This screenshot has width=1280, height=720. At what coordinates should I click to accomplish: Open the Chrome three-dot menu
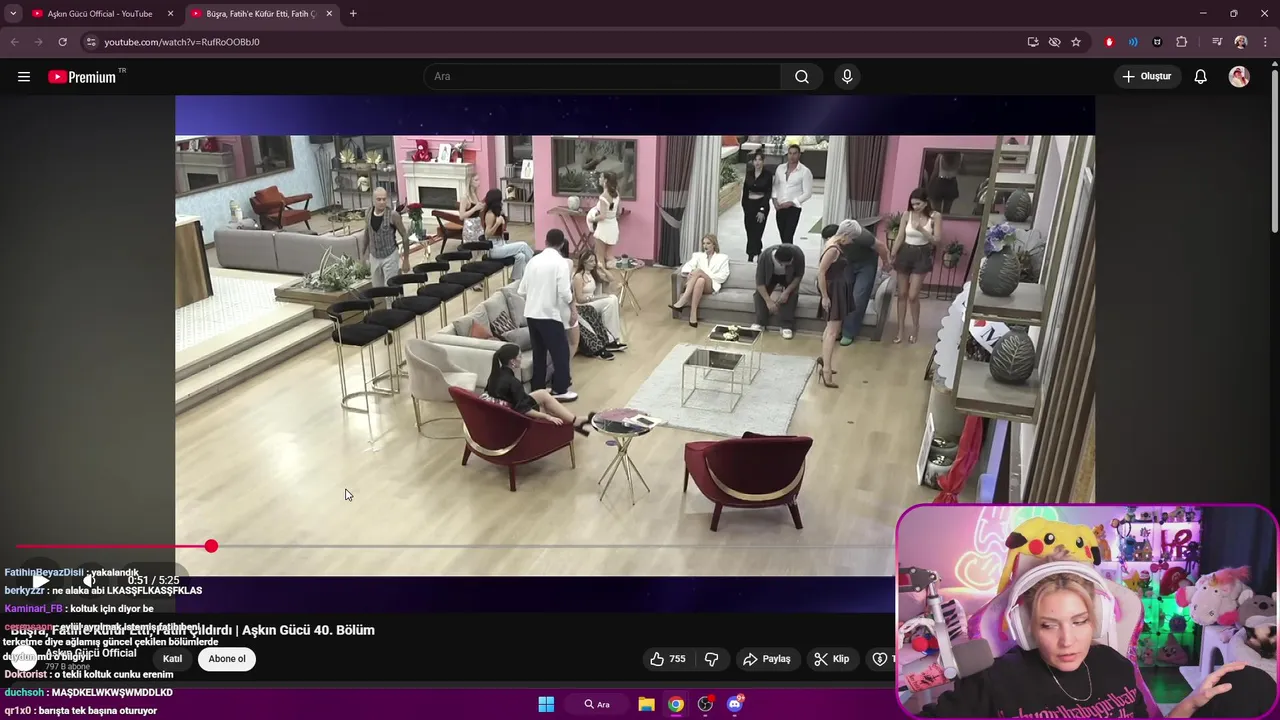point(1265,42)
